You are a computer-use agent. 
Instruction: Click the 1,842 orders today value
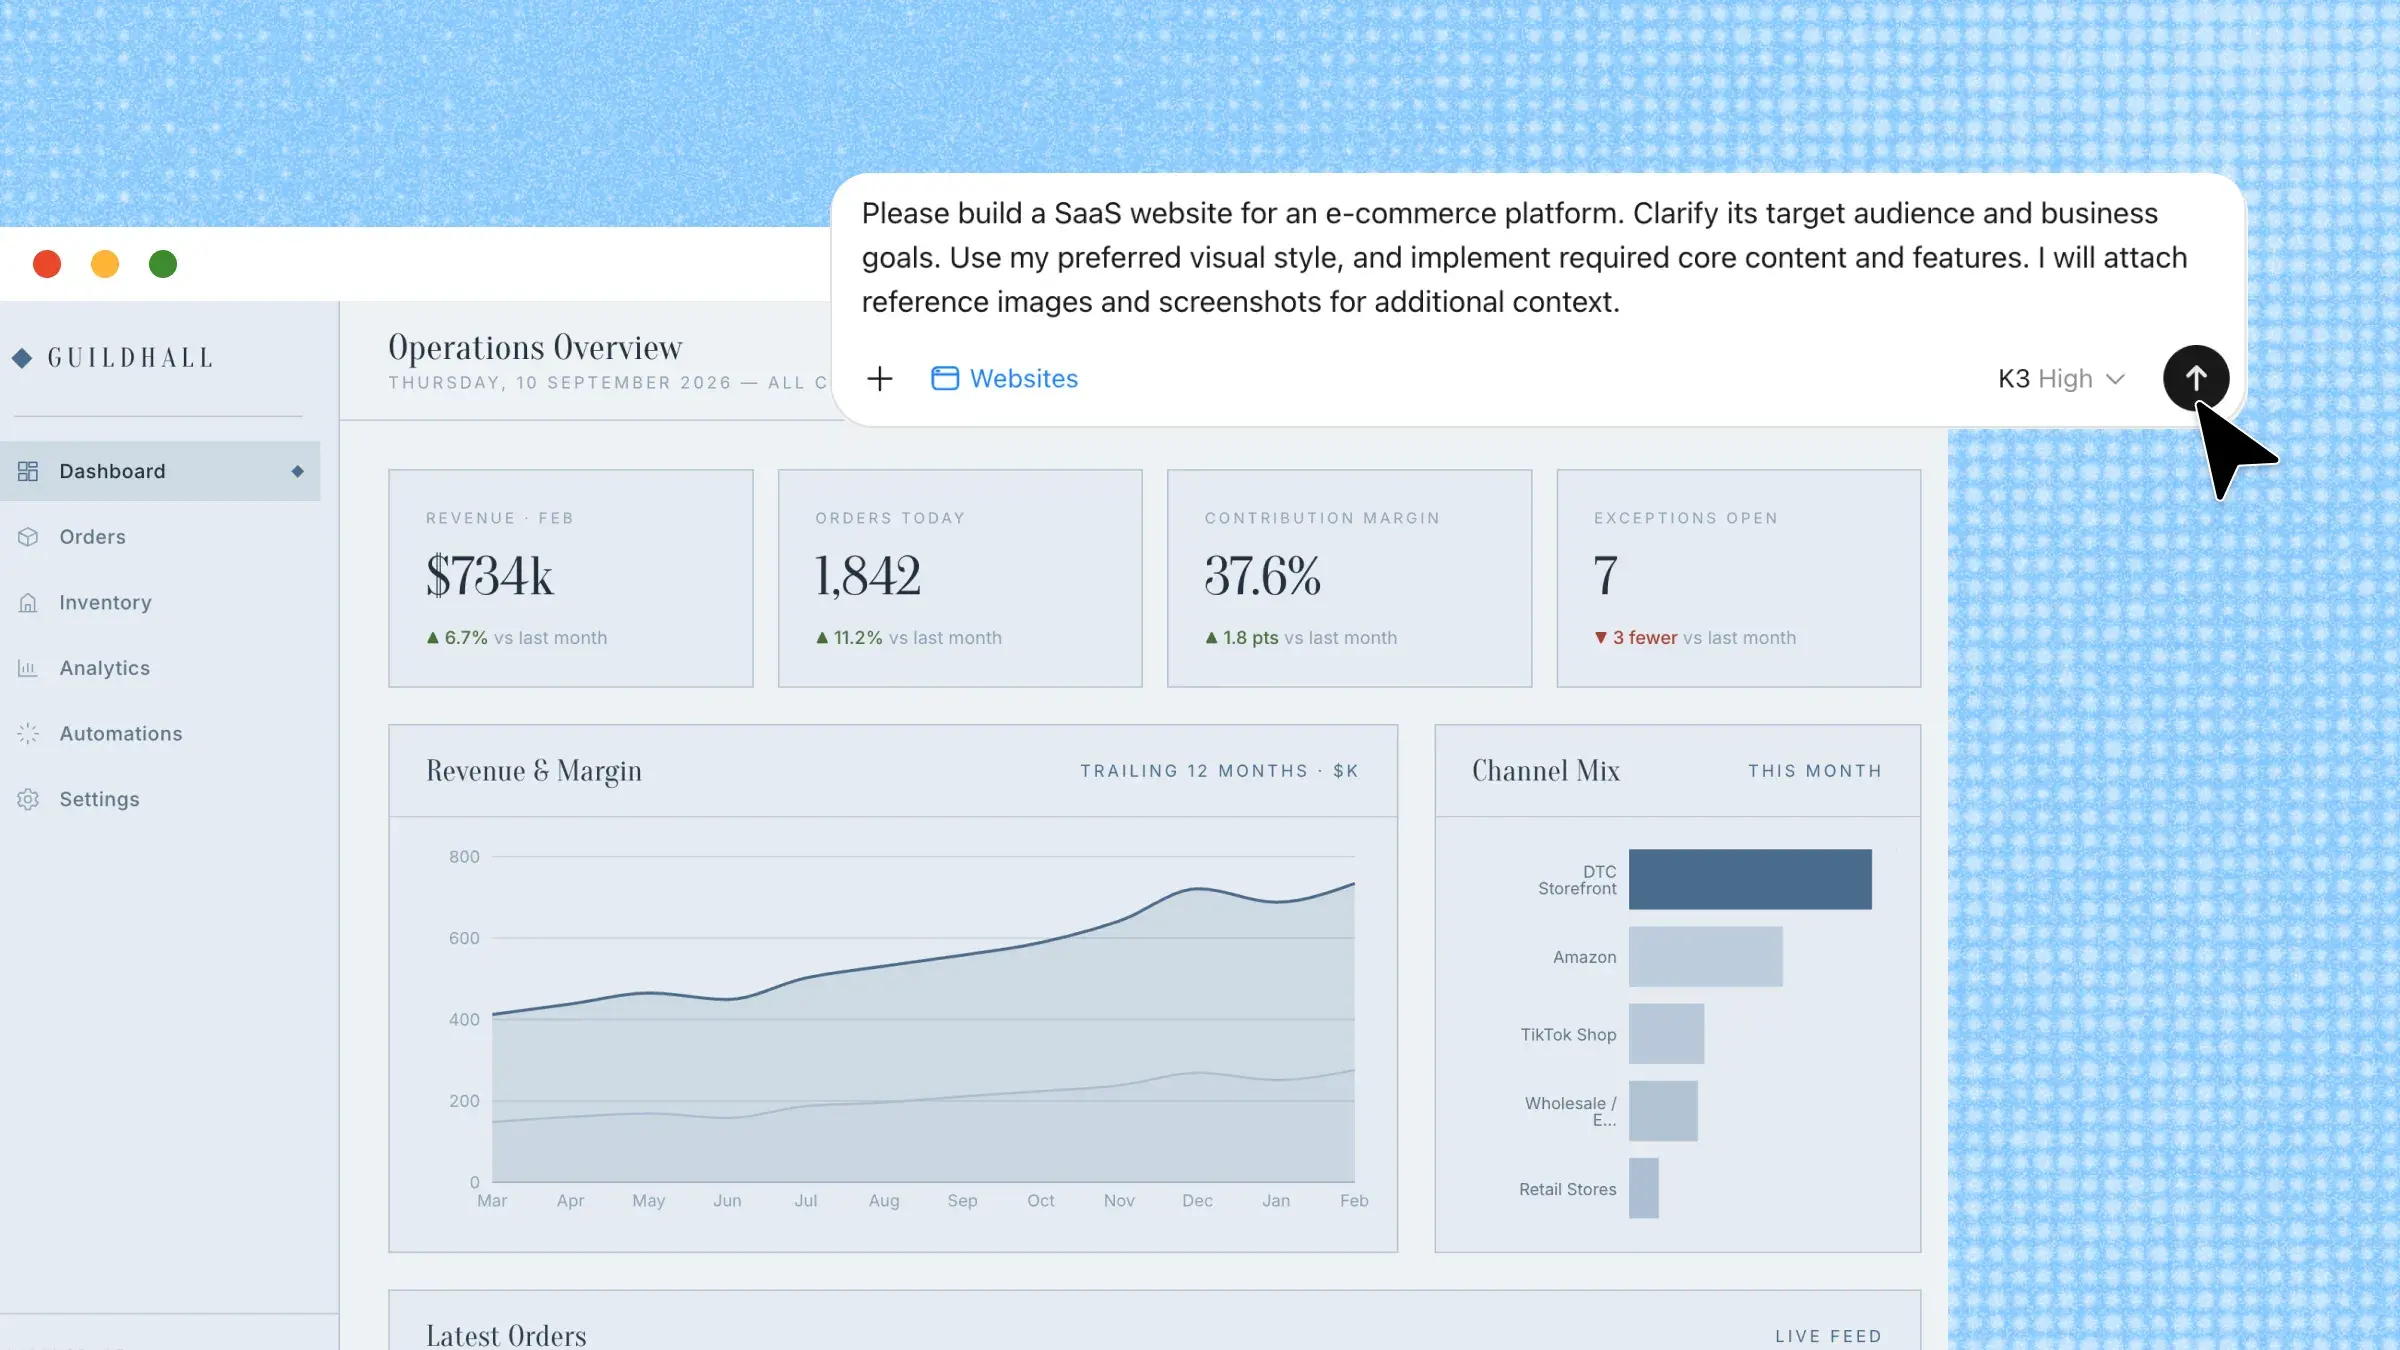(x=868, y=576)
